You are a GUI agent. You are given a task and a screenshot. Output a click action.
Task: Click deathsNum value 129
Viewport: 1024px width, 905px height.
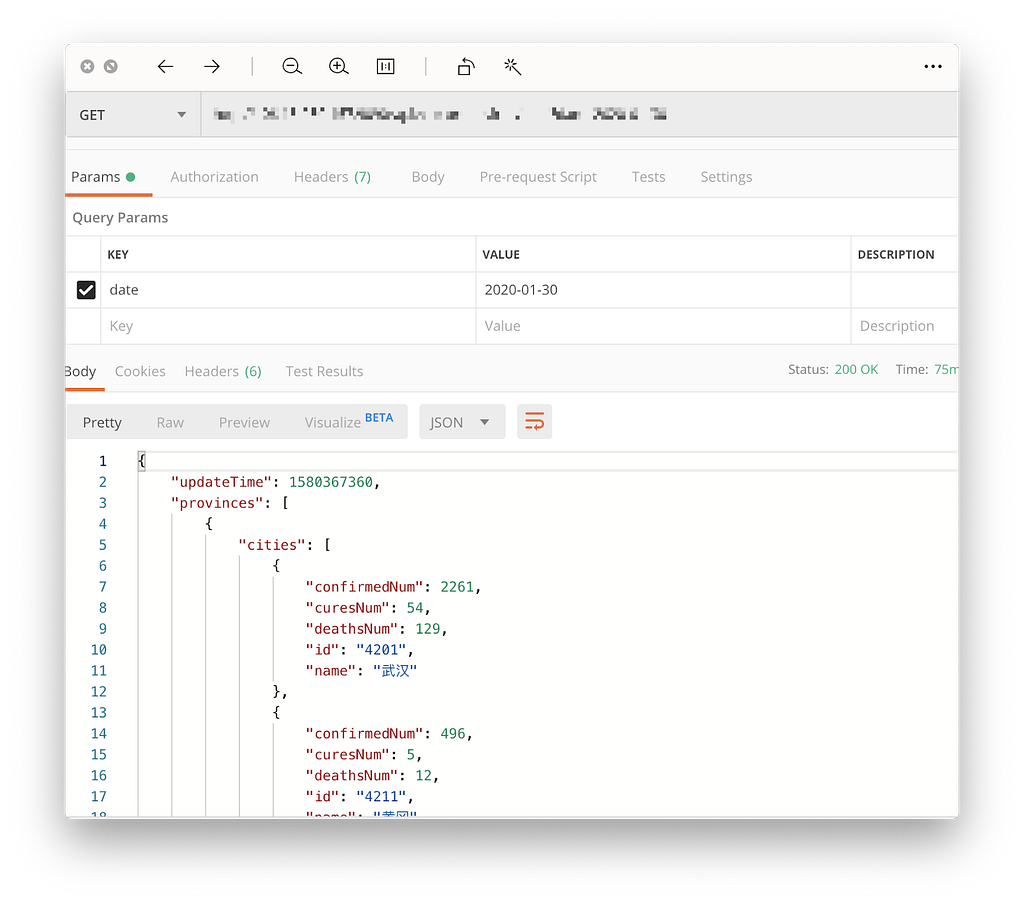428,629
